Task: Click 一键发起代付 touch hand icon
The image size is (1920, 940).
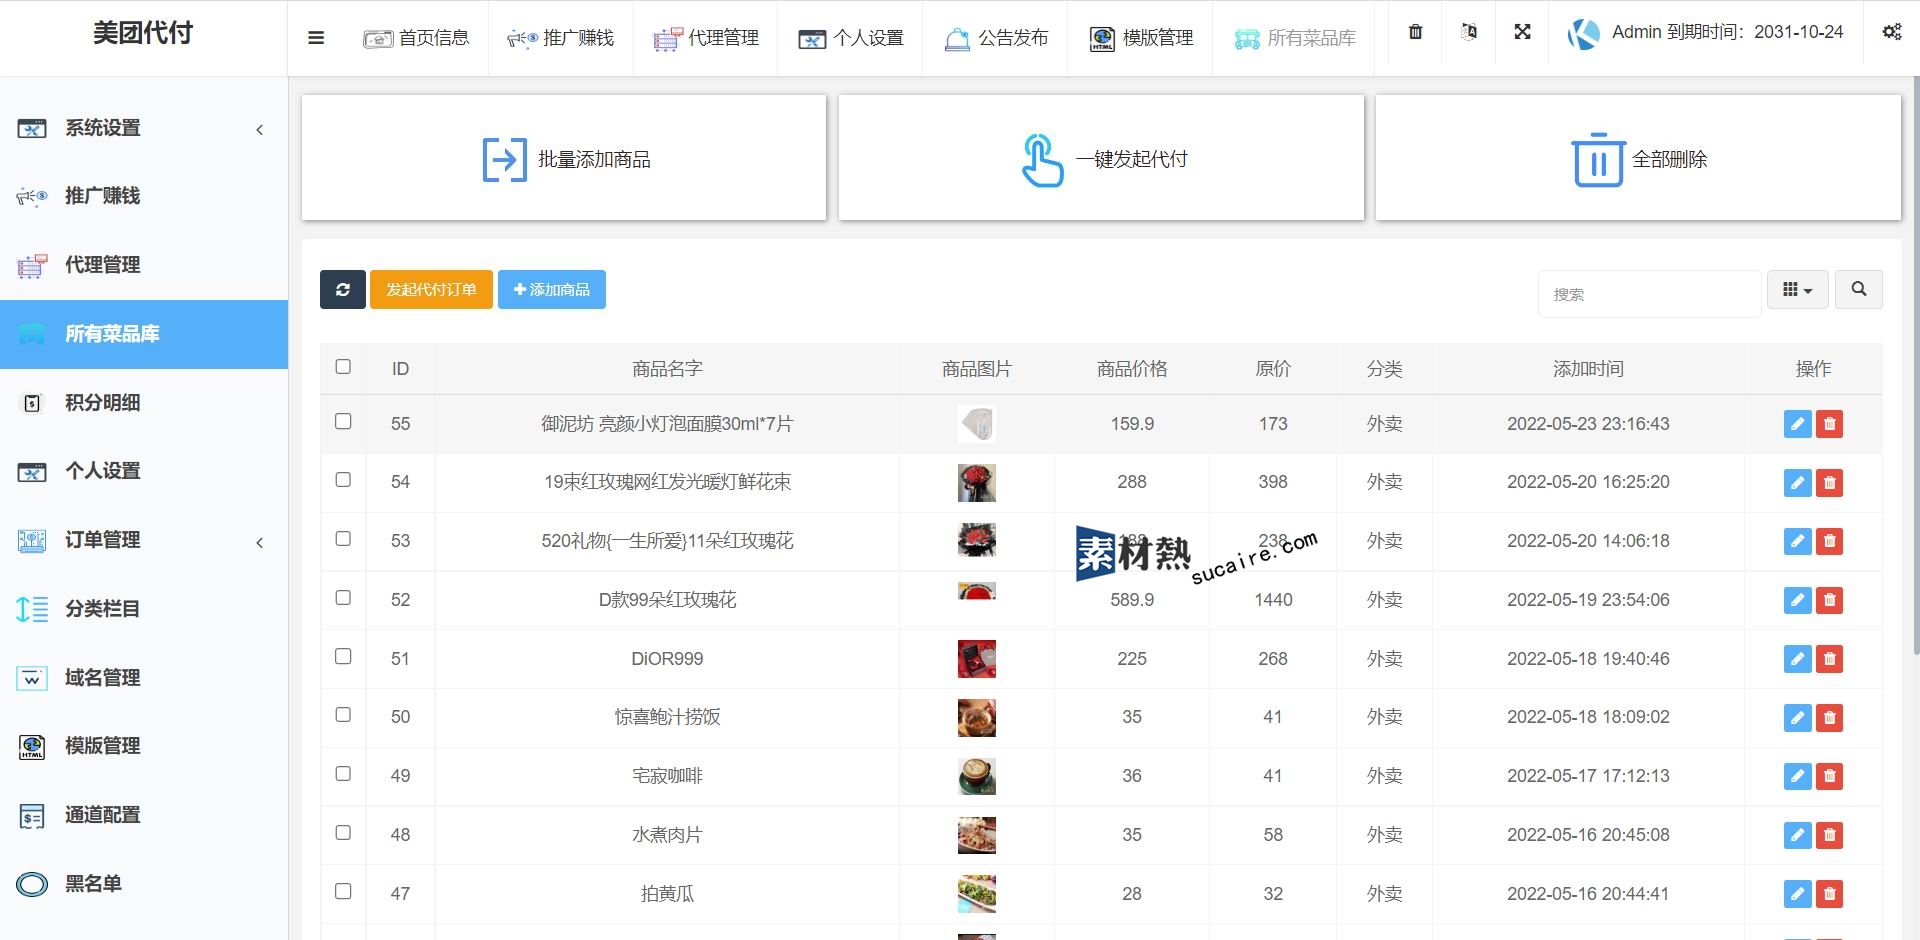Action: [x=1041, y=160]
